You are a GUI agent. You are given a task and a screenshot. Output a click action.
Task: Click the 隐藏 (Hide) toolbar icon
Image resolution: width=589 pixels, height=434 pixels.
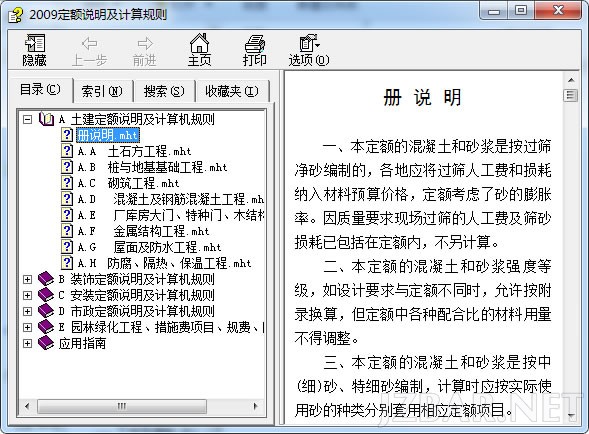tap(35, 43)
